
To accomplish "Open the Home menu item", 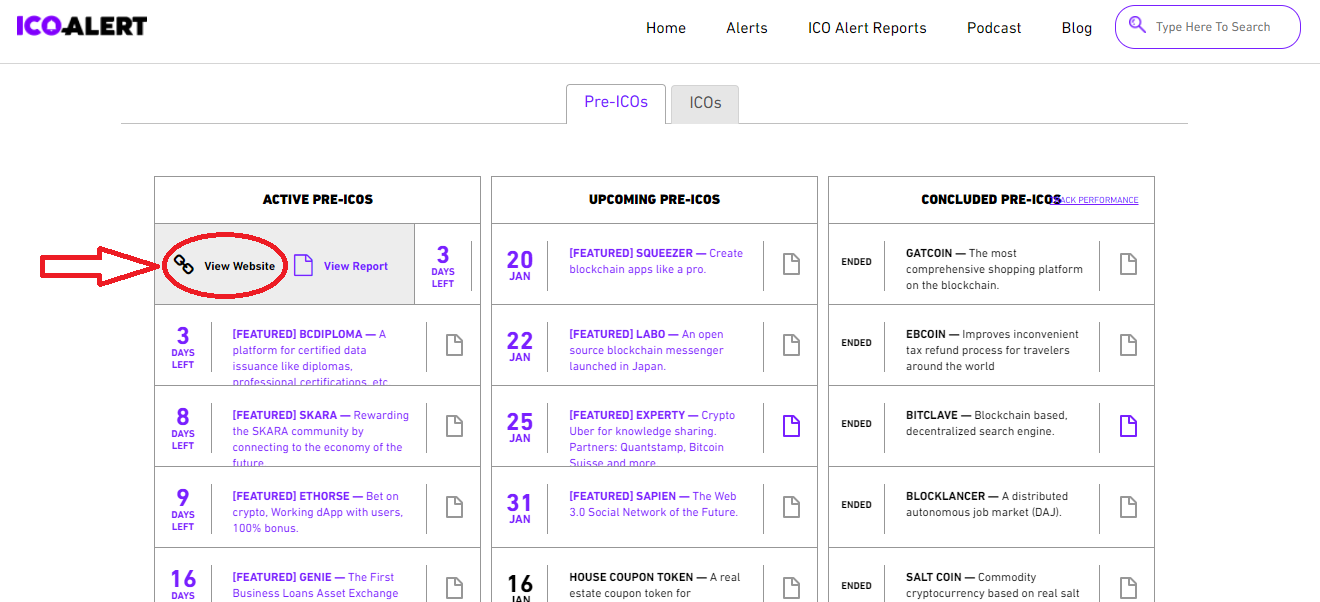I will coord(666,28).
